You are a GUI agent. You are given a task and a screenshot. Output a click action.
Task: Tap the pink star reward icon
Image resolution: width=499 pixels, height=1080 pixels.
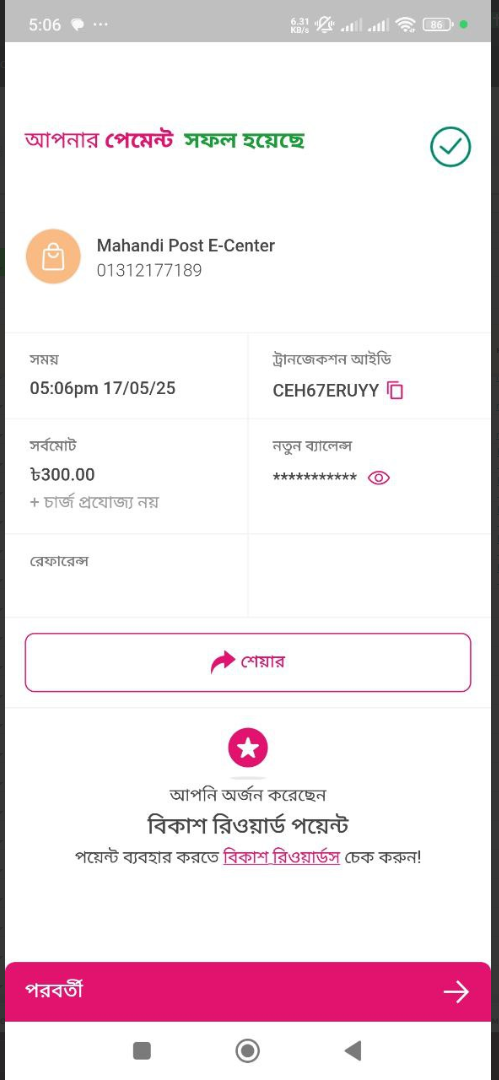point(248,747)
